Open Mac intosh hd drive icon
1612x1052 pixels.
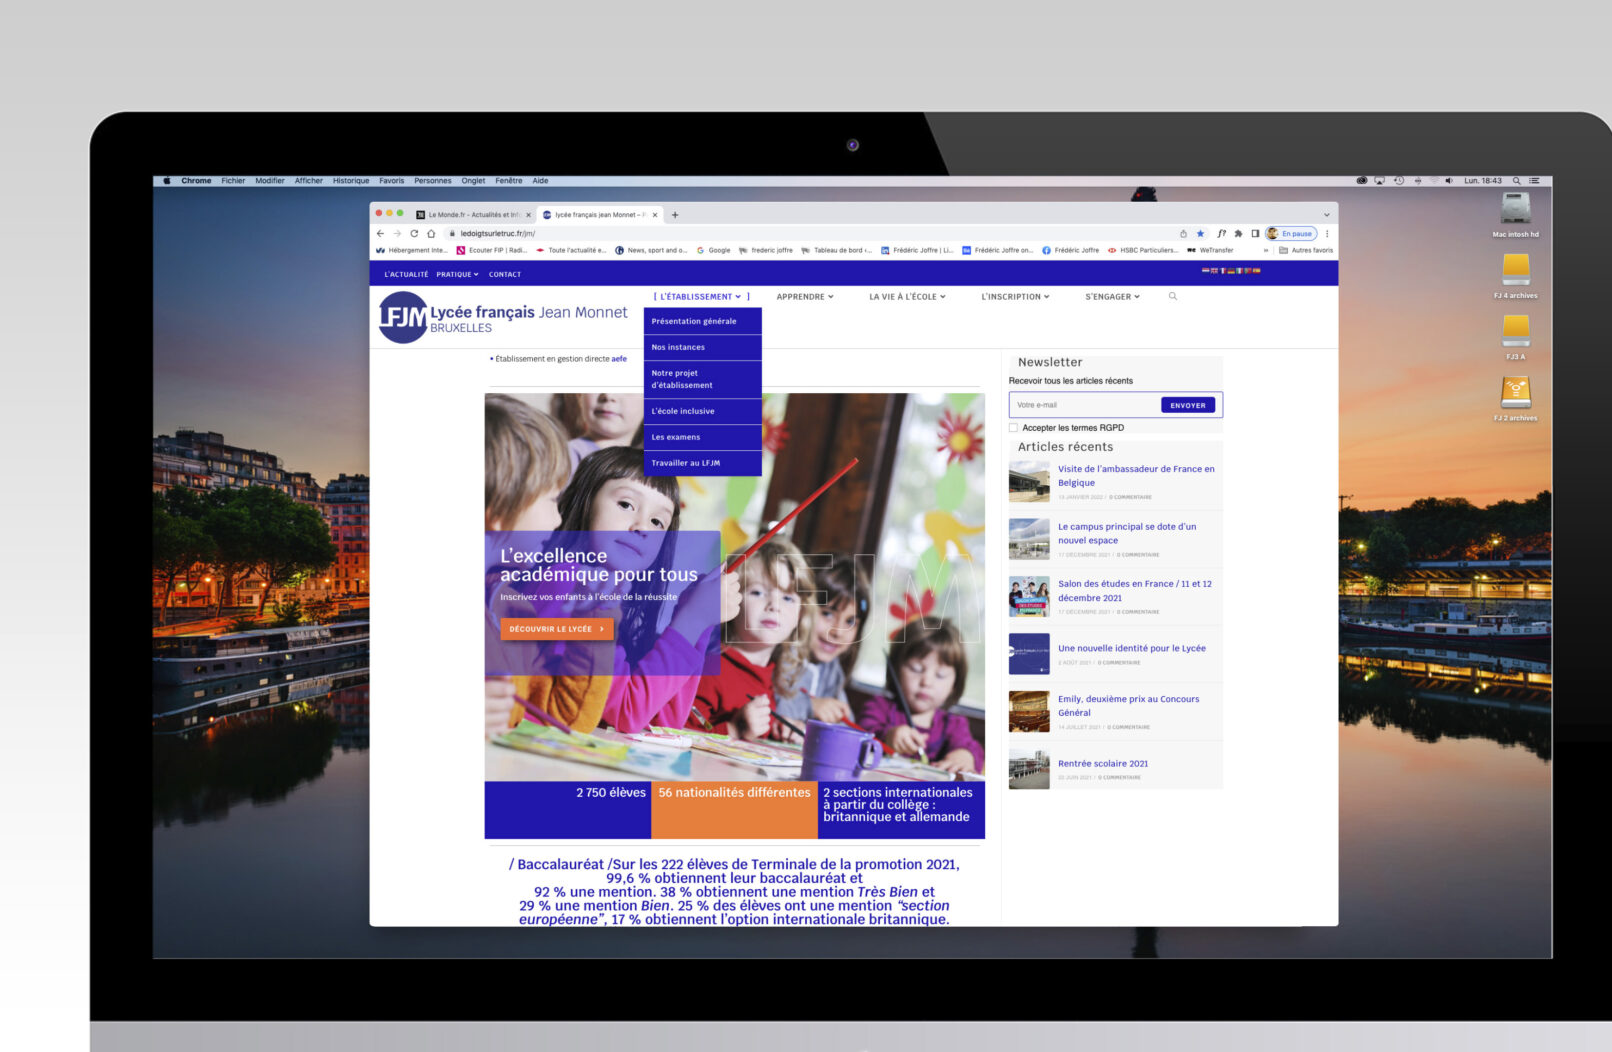click(1515, 209)
